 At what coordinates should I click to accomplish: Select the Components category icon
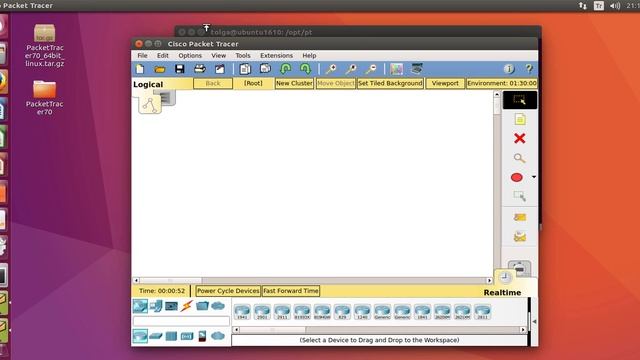171,306
